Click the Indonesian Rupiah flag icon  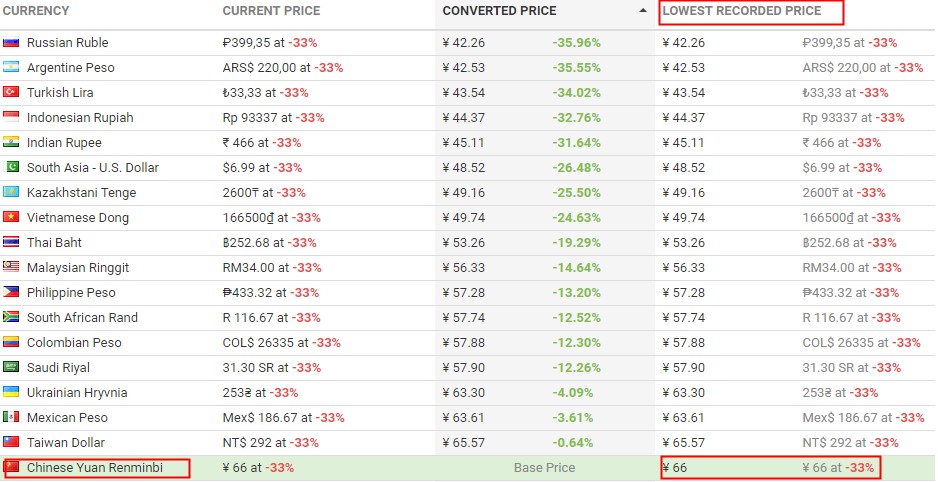pyautogui.click(x=11, y=118)
